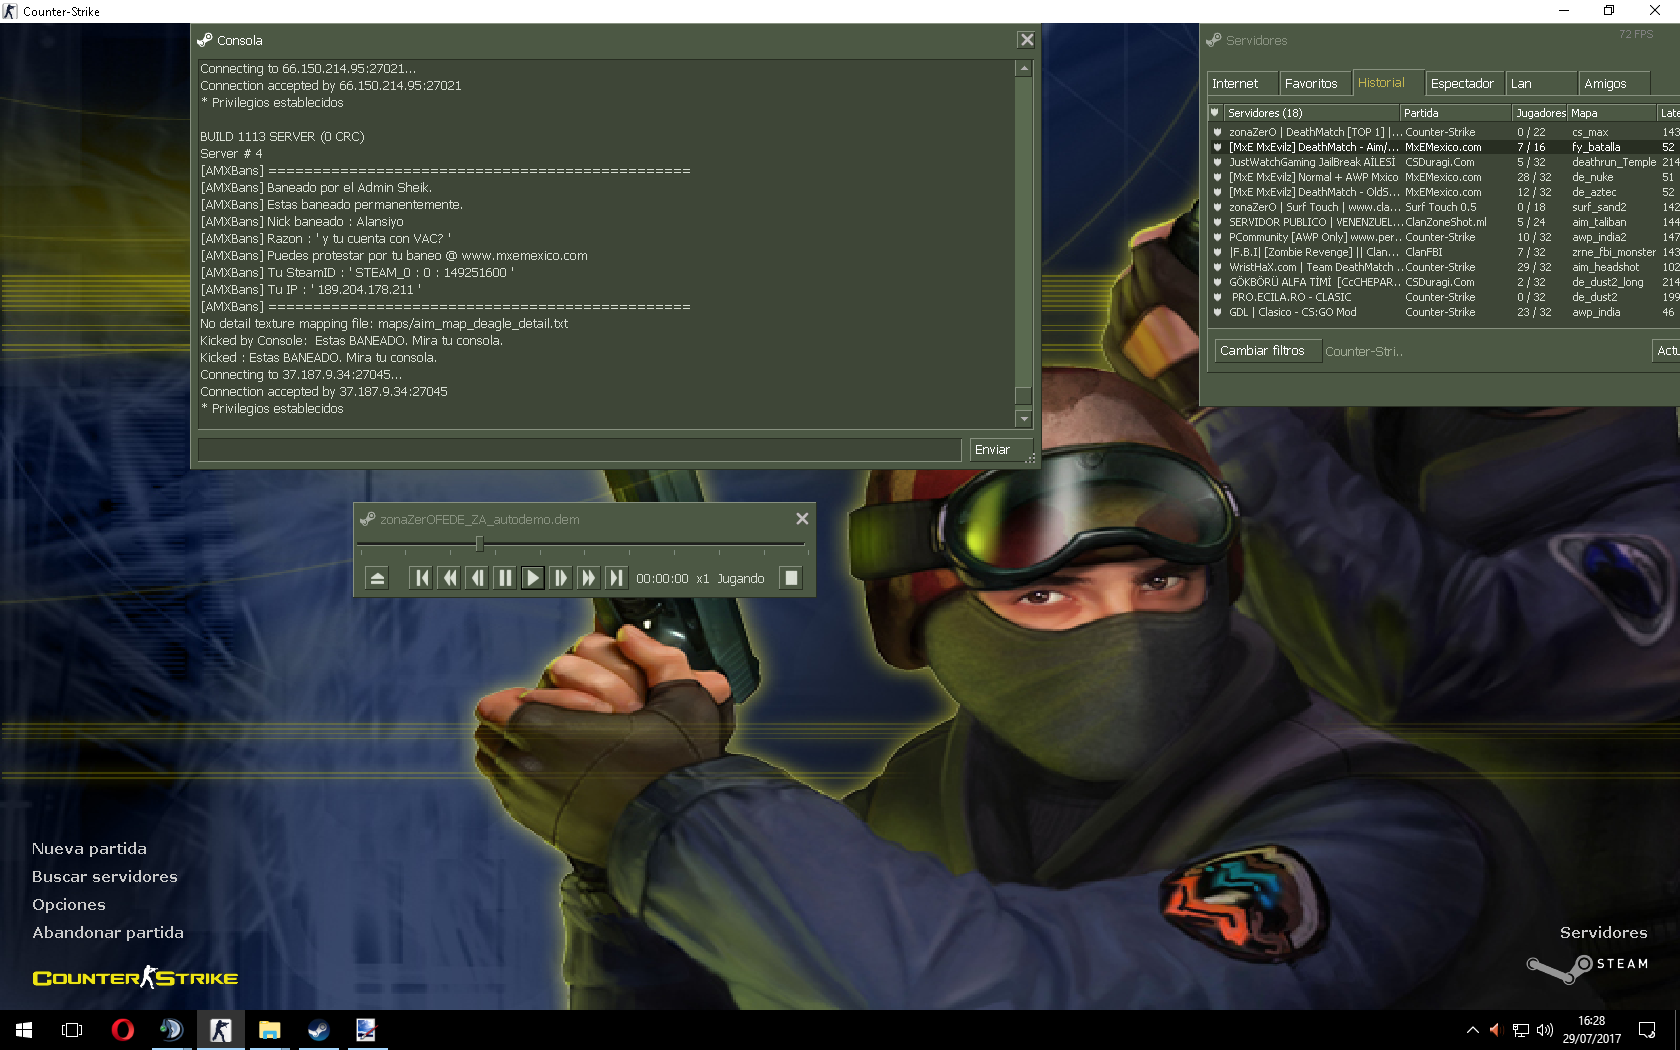Step one frame forward in demo player
Image resolution: width=1680 pixels, height=1050 pixels.
(x=561, y=578)
